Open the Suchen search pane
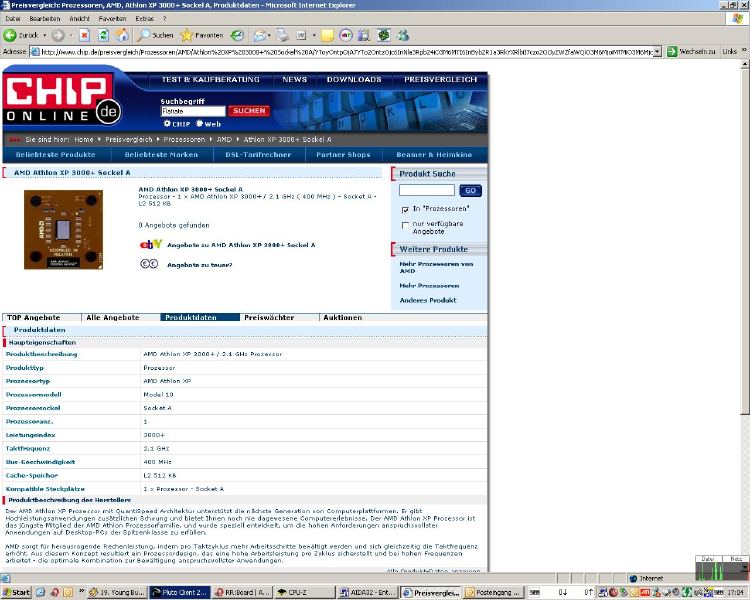750x600 pixels. pyautogui.click(x=155, y=35)
